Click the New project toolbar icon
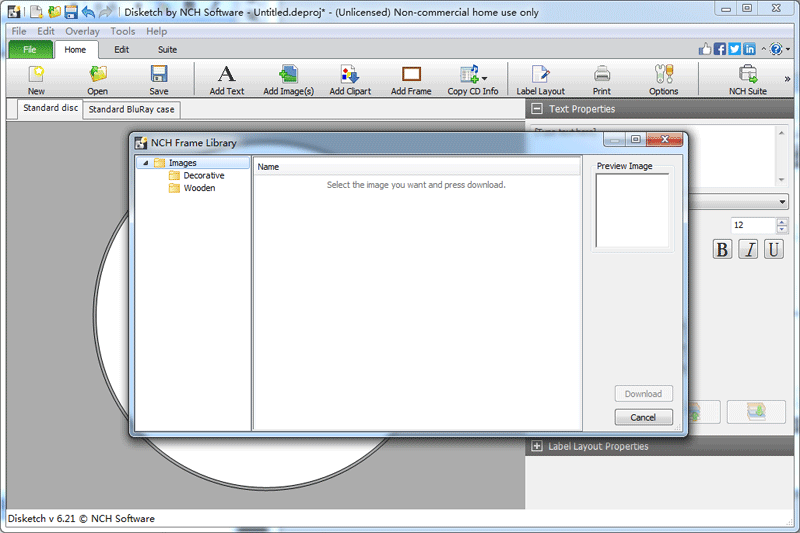Viewport: 800px width, 533px height. (36, 80)
